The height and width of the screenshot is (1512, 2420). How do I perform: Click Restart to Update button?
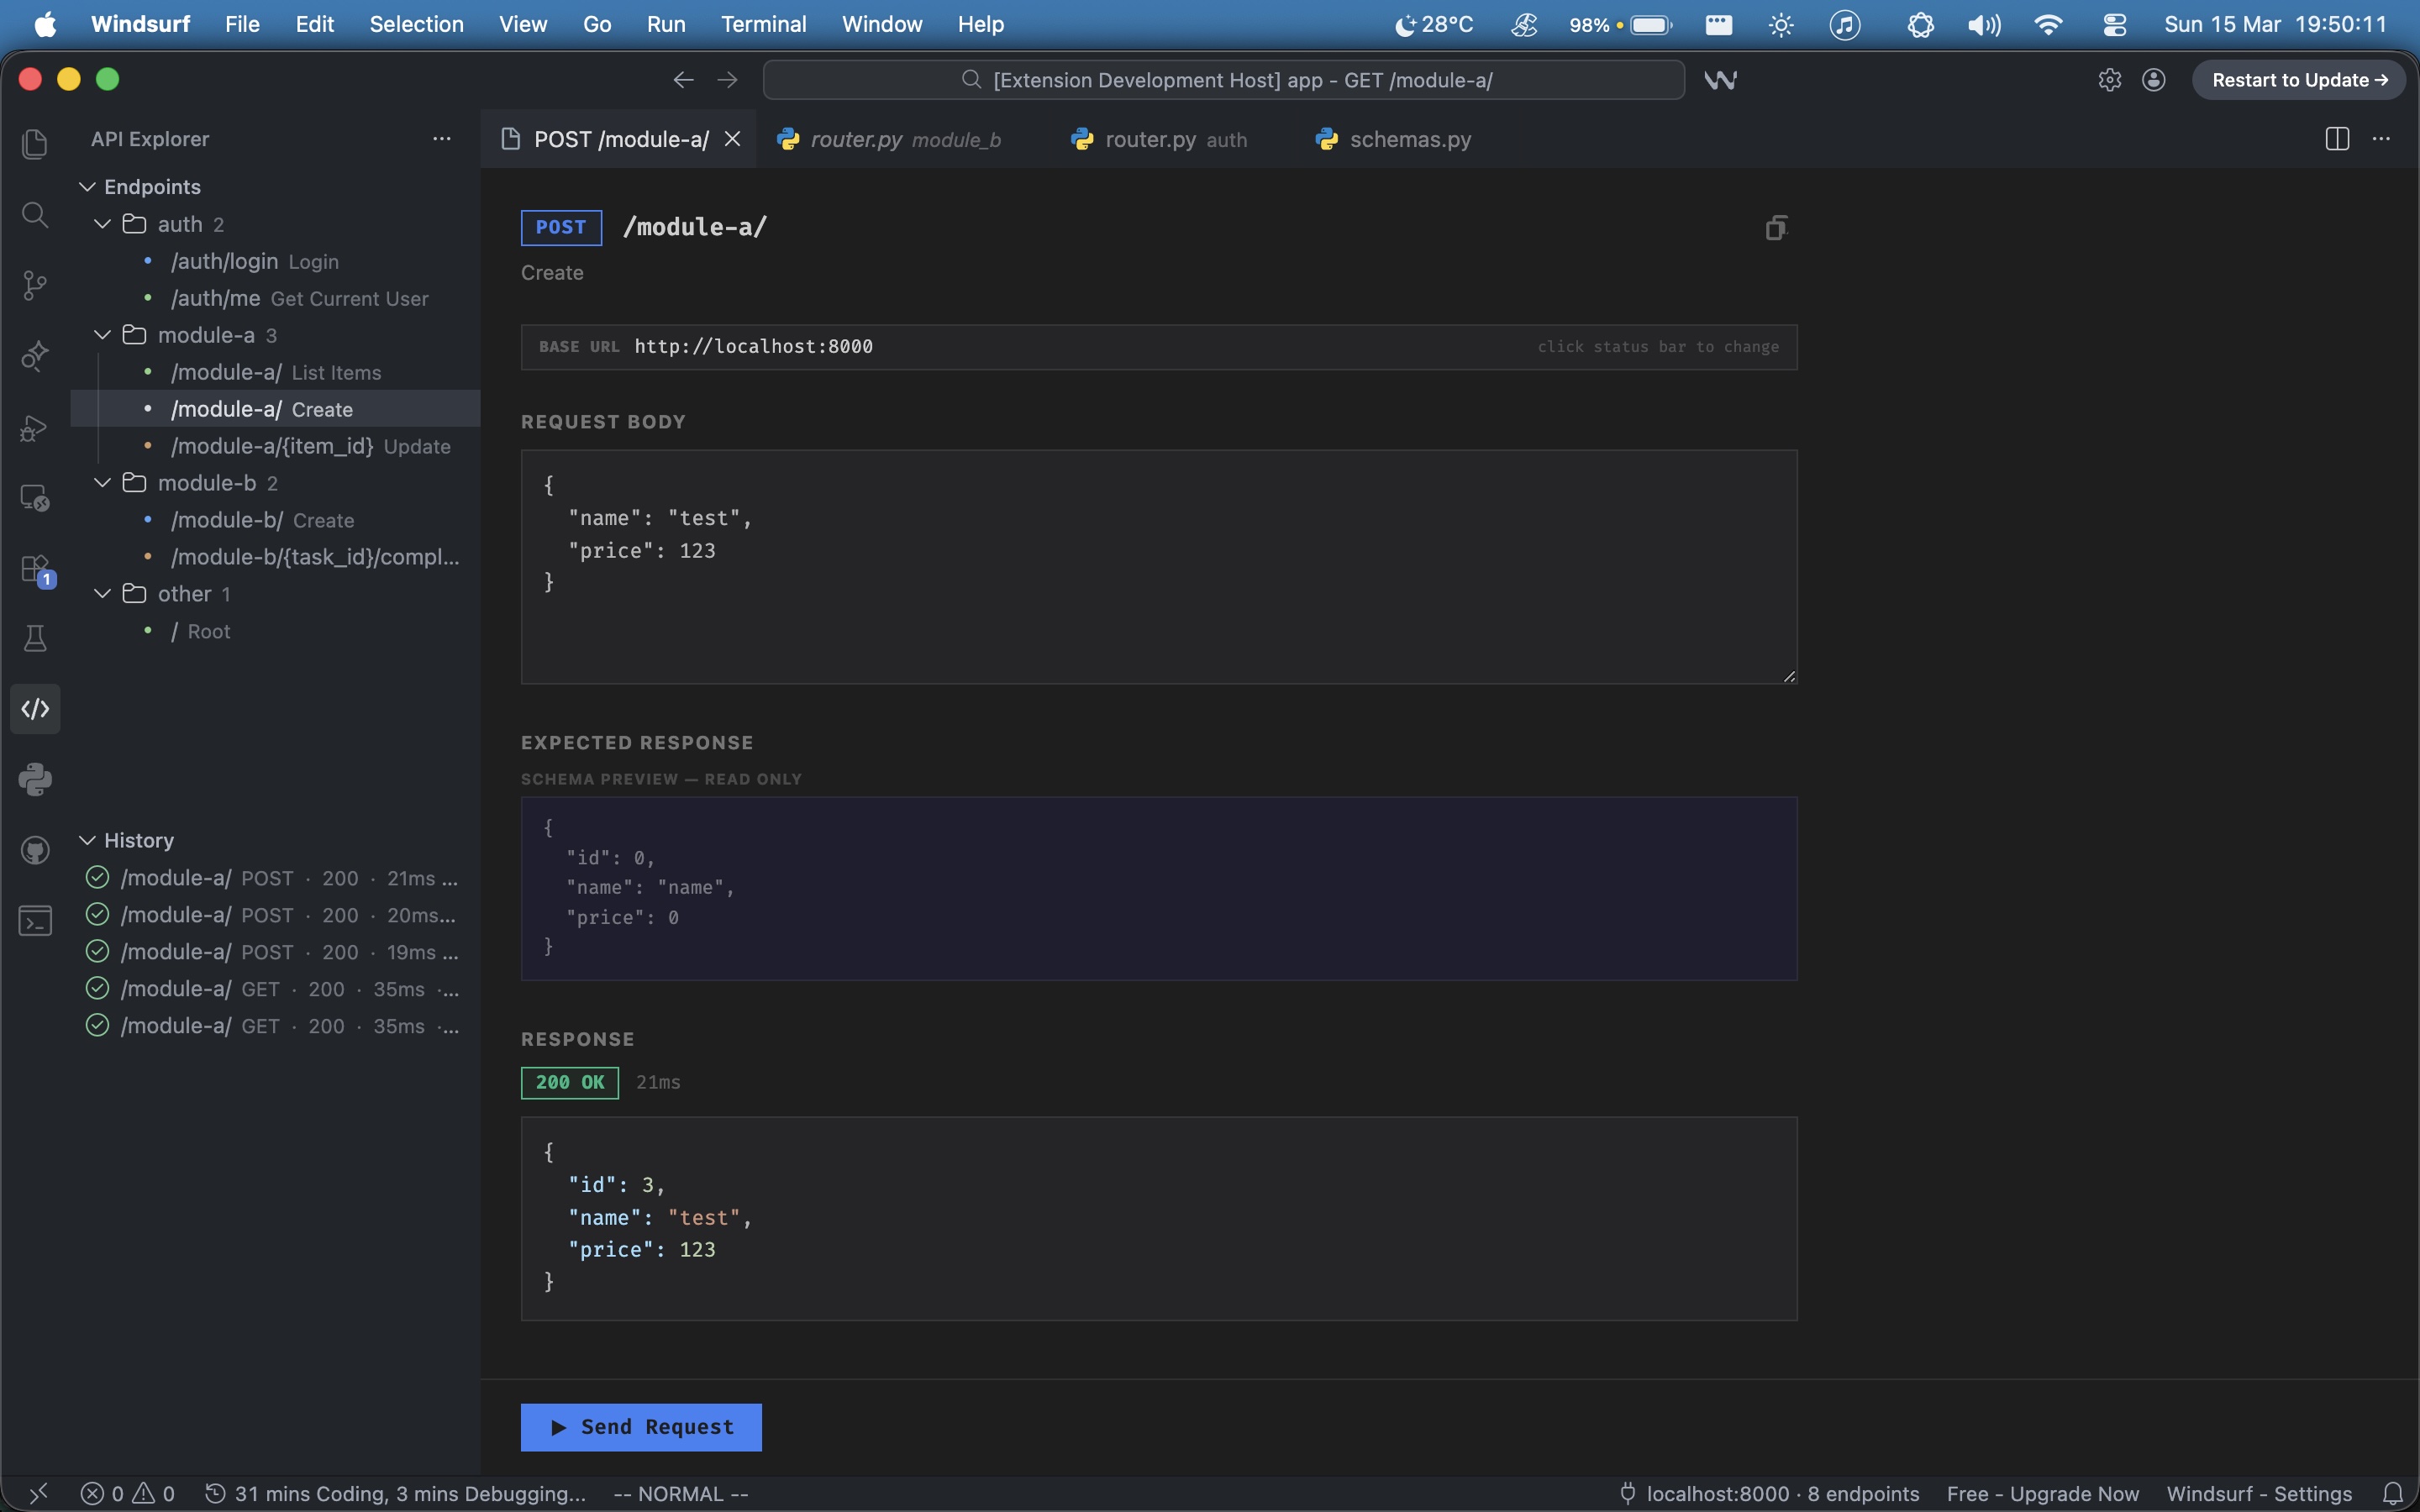click(2298, 80)
